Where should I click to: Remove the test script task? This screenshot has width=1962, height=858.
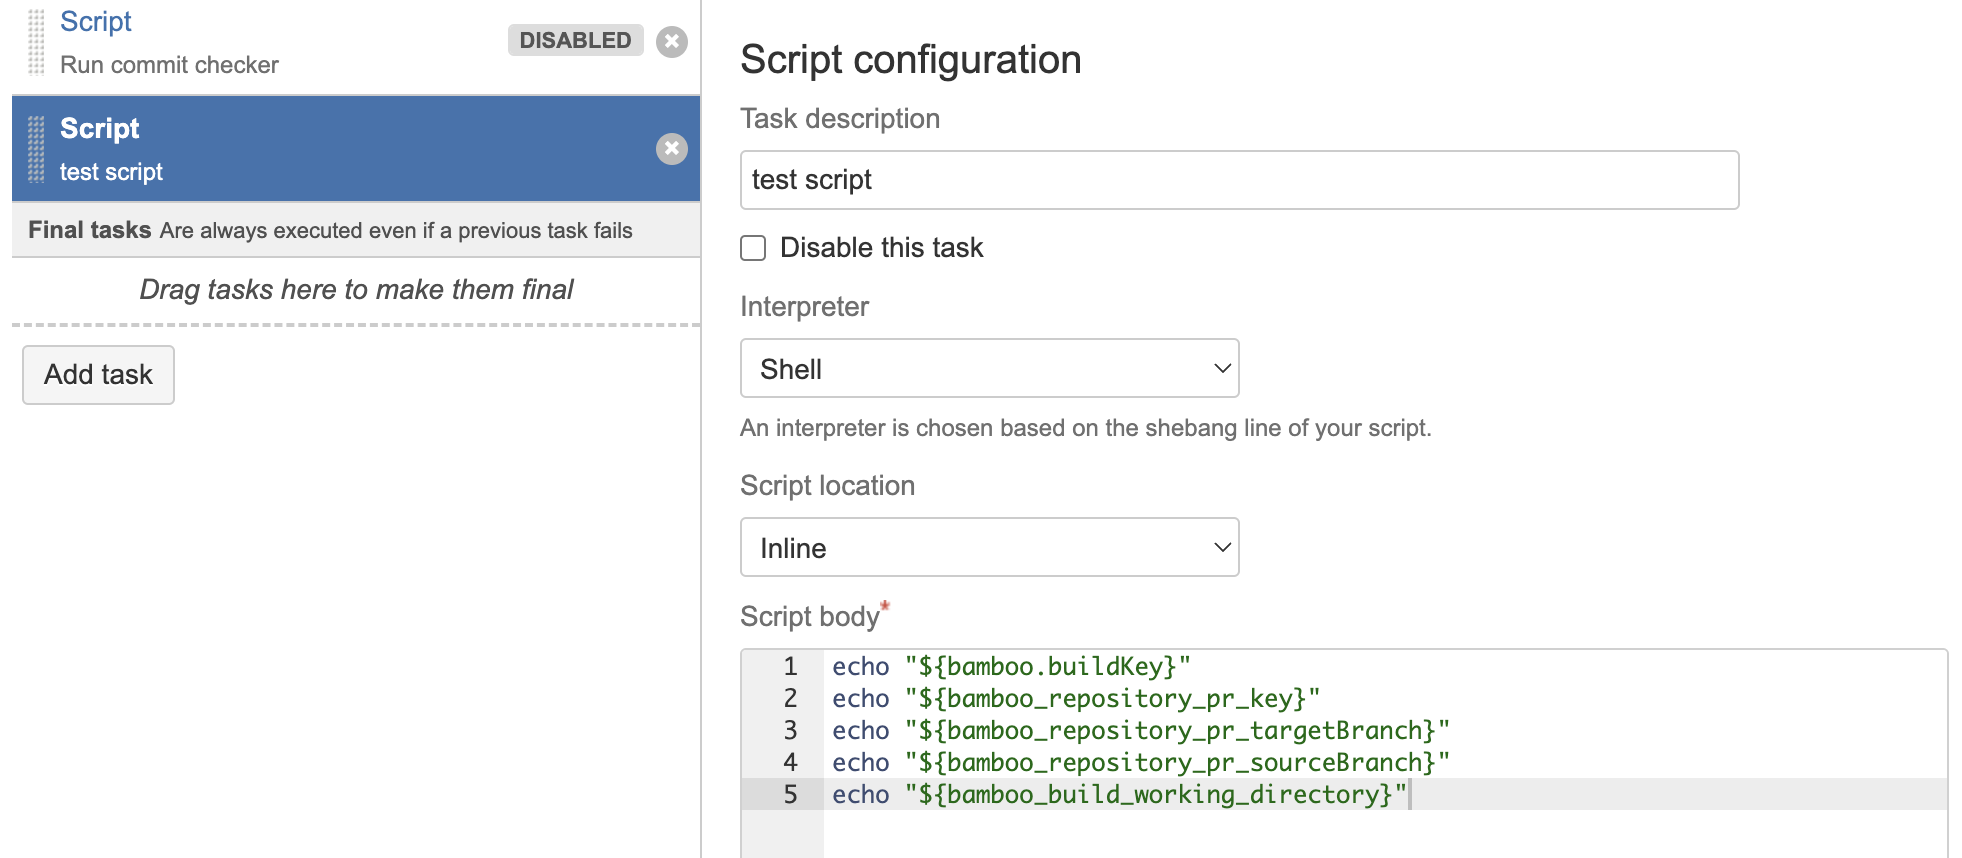(672, 149)
